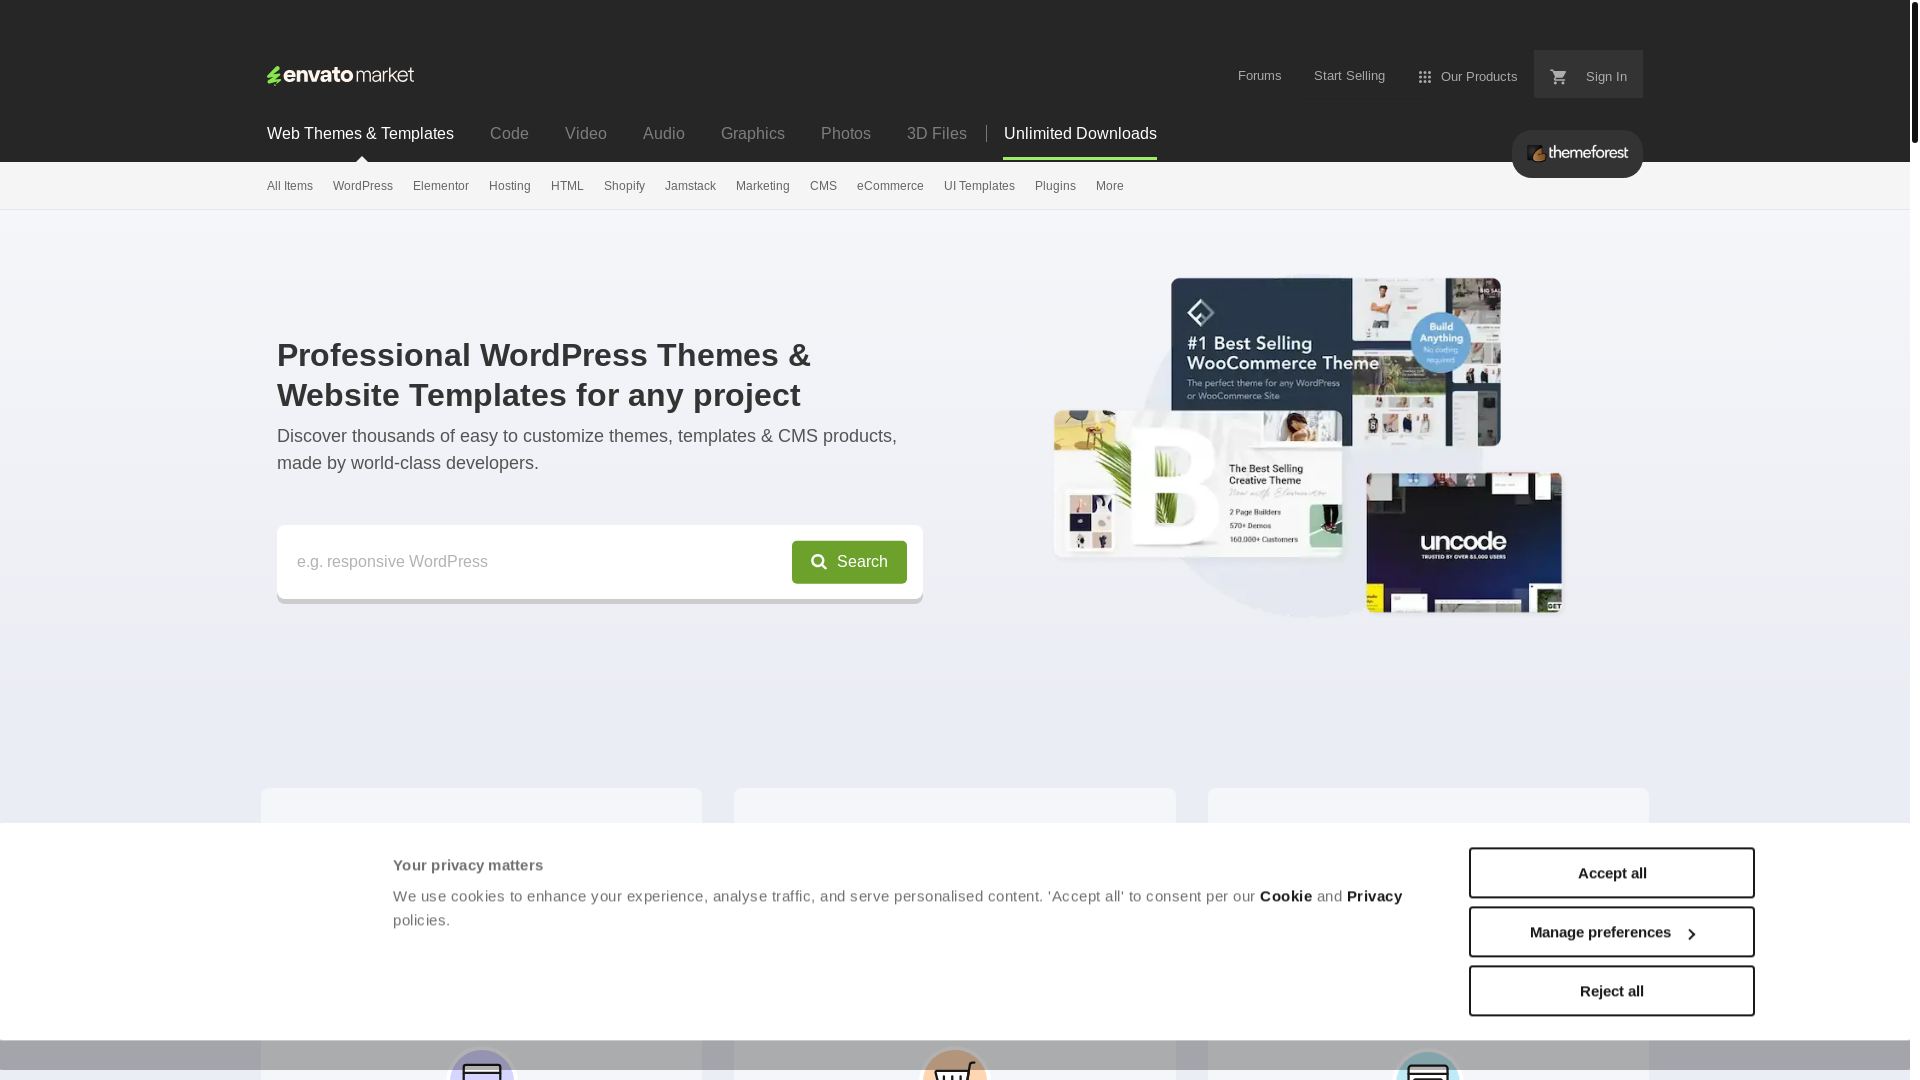Screen dimensions: 1920x1080
Task: Open CMS subcategory
Action: [x=823, y=186]
